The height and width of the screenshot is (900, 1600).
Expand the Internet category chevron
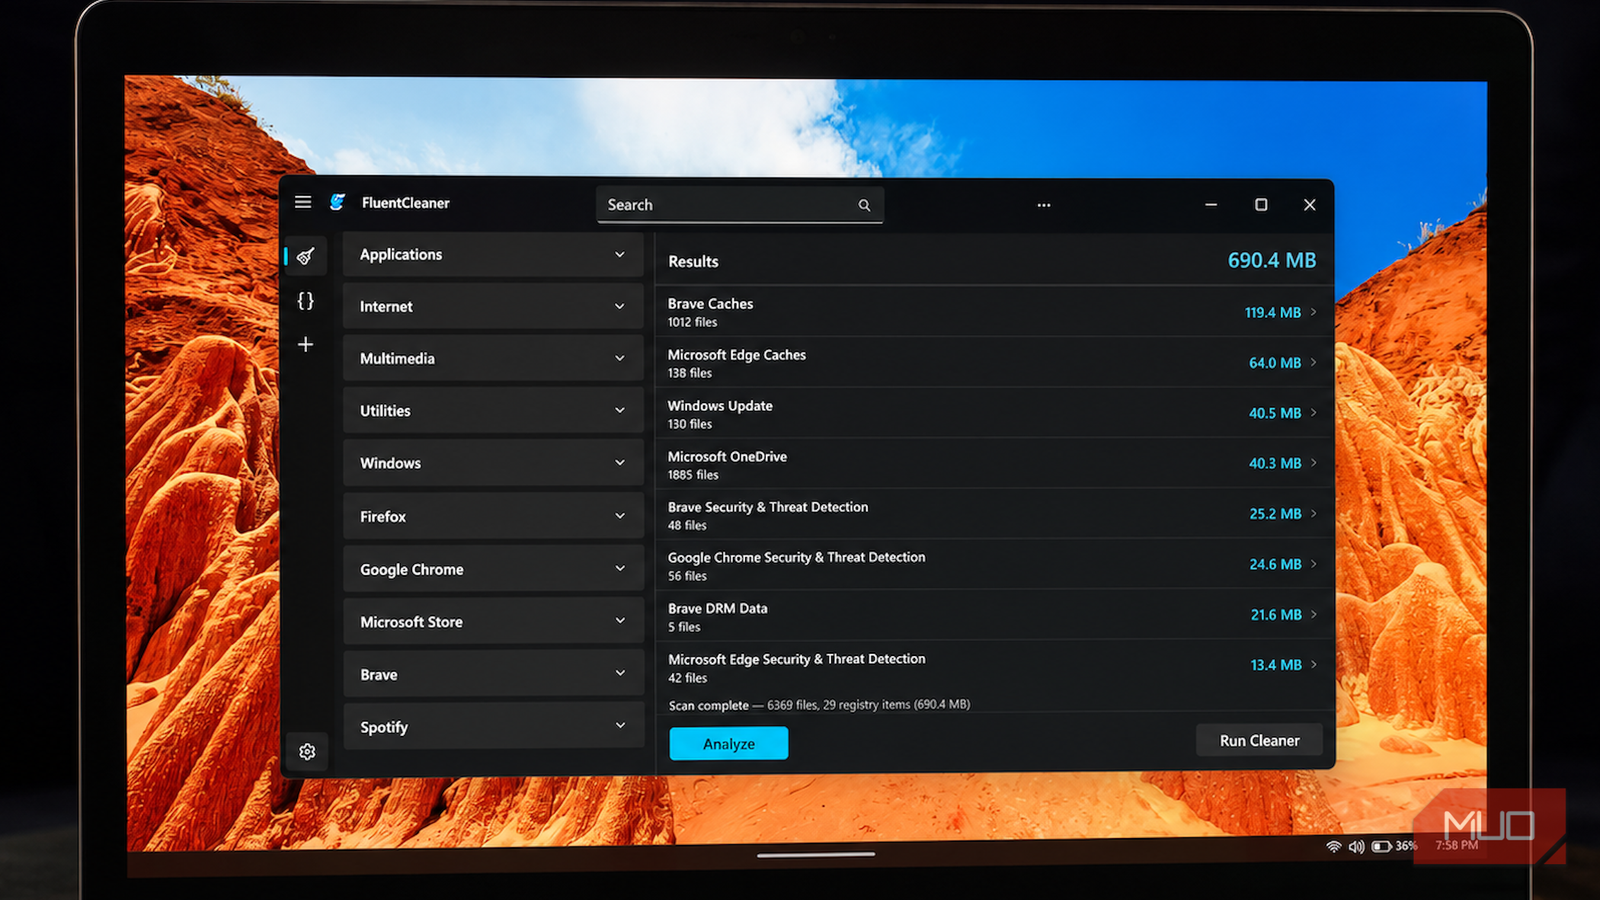620,306
